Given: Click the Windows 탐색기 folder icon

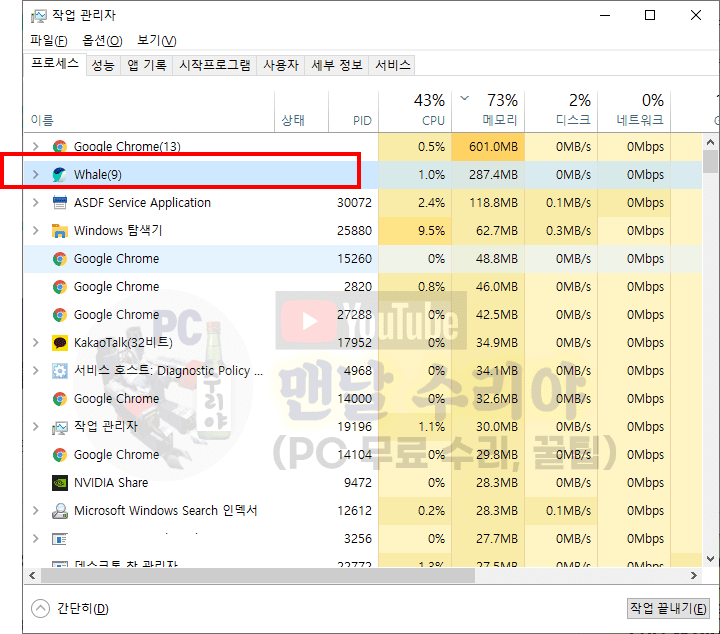Looking at the screenshot, I should [x=60, y=230].
